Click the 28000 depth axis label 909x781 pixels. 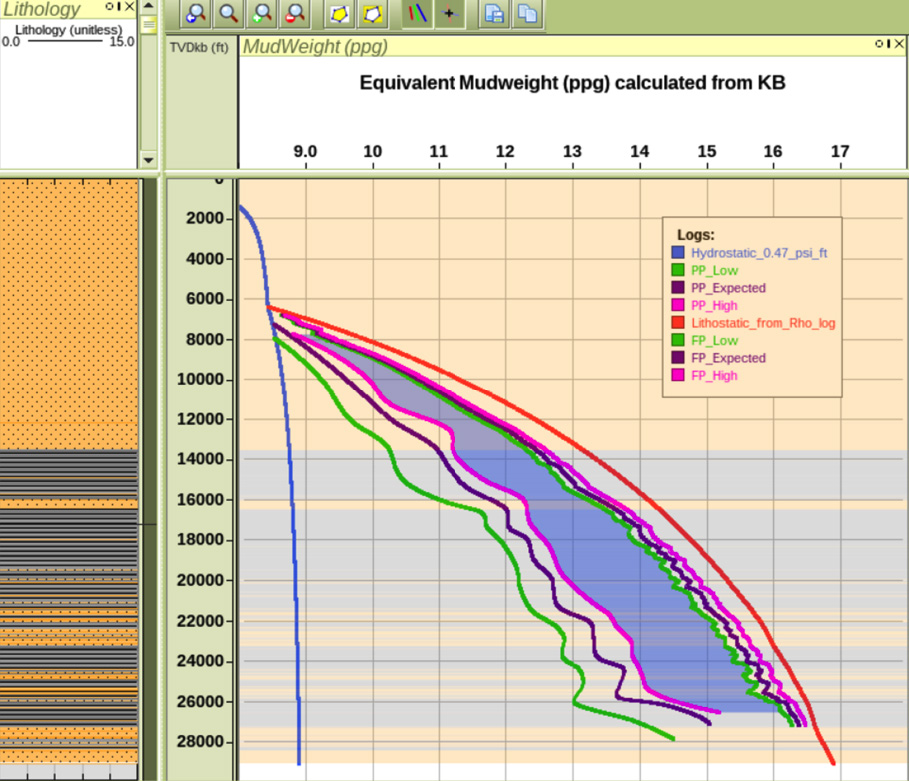tap(200, 742)
